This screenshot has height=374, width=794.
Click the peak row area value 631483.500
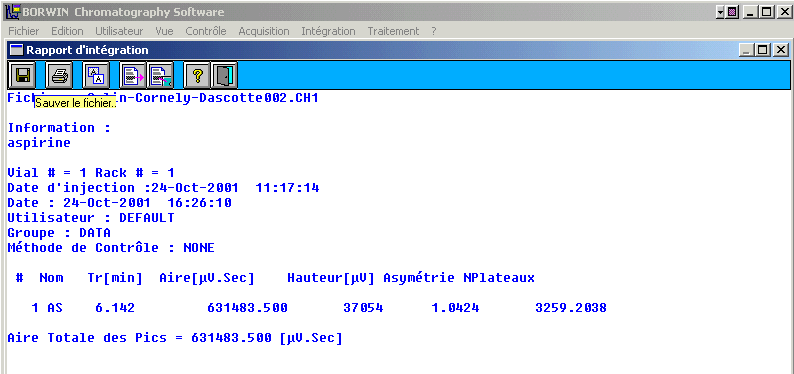pyautogui.click(x=247, y=308)
